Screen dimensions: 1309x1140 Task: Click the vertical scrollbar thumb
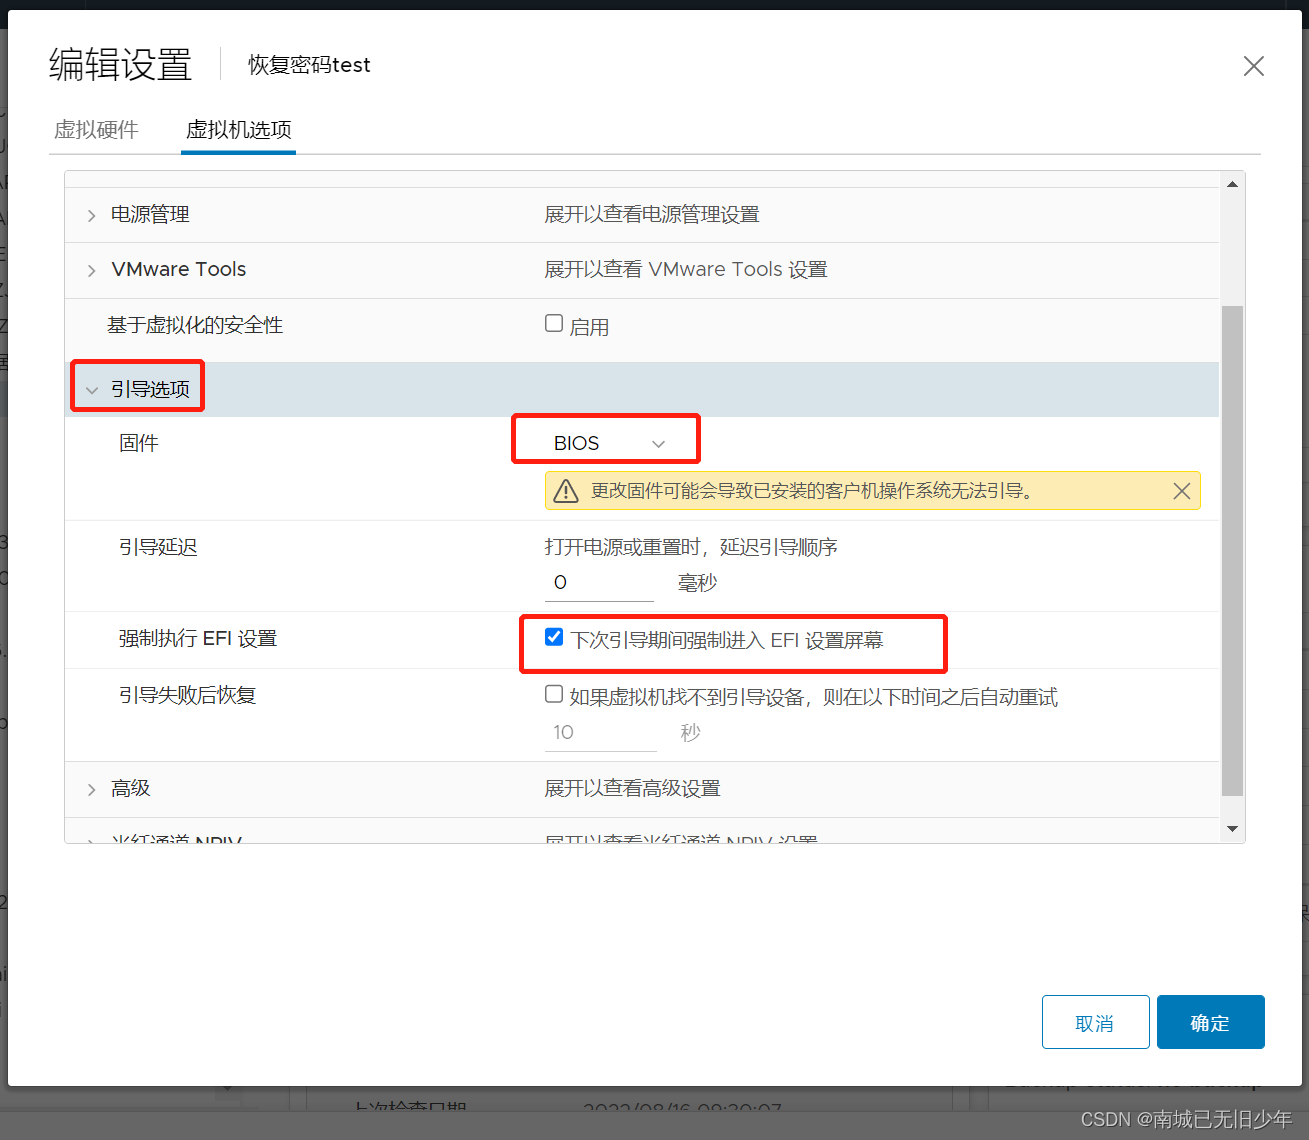click(1232, 551)
